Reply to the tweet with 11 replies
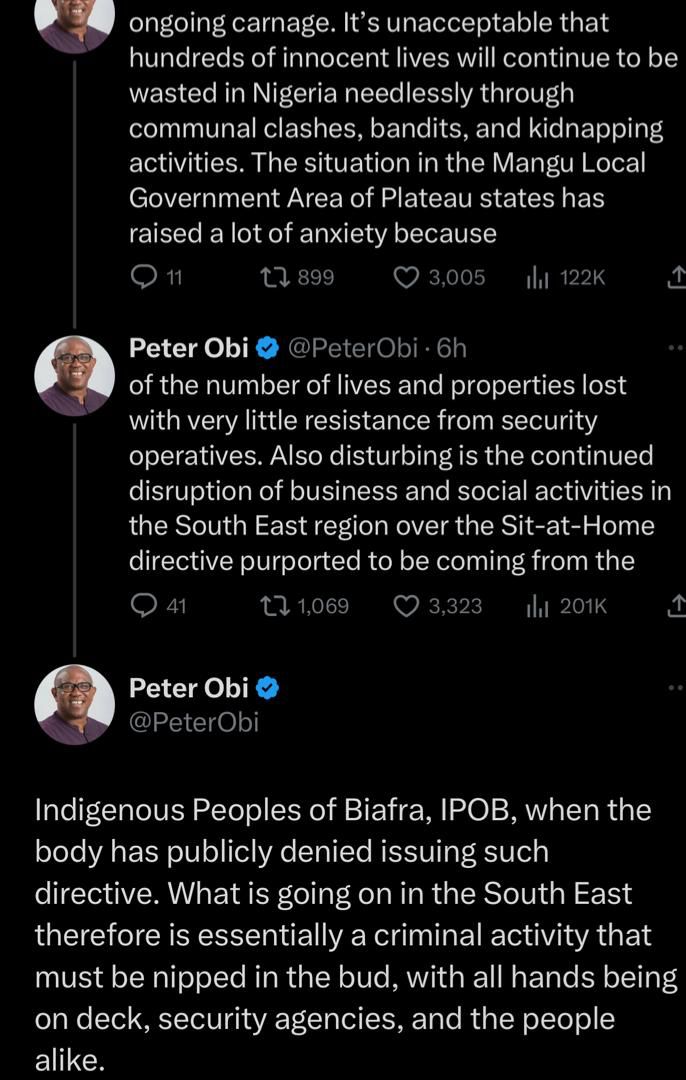686x1080 pixels. pos(145,277)
